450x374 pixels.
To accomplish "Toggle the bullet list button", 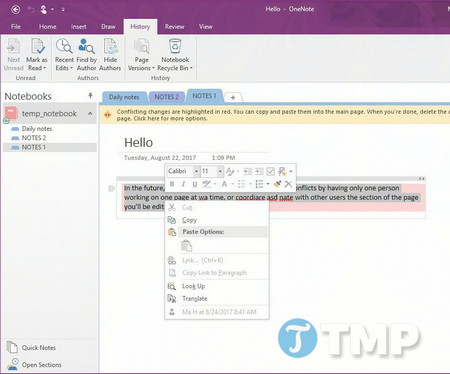I will (x=242, y=184).
